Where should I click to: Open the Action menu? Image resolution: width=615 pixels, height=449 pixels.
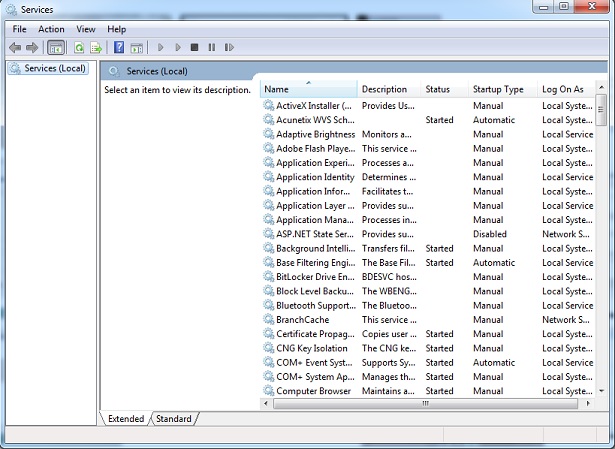pyautogui.click(x=51, y=29)
